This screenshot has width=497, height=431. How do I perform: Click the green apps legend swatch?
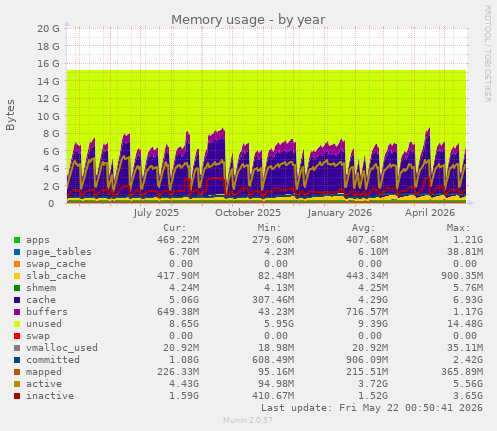17,240
